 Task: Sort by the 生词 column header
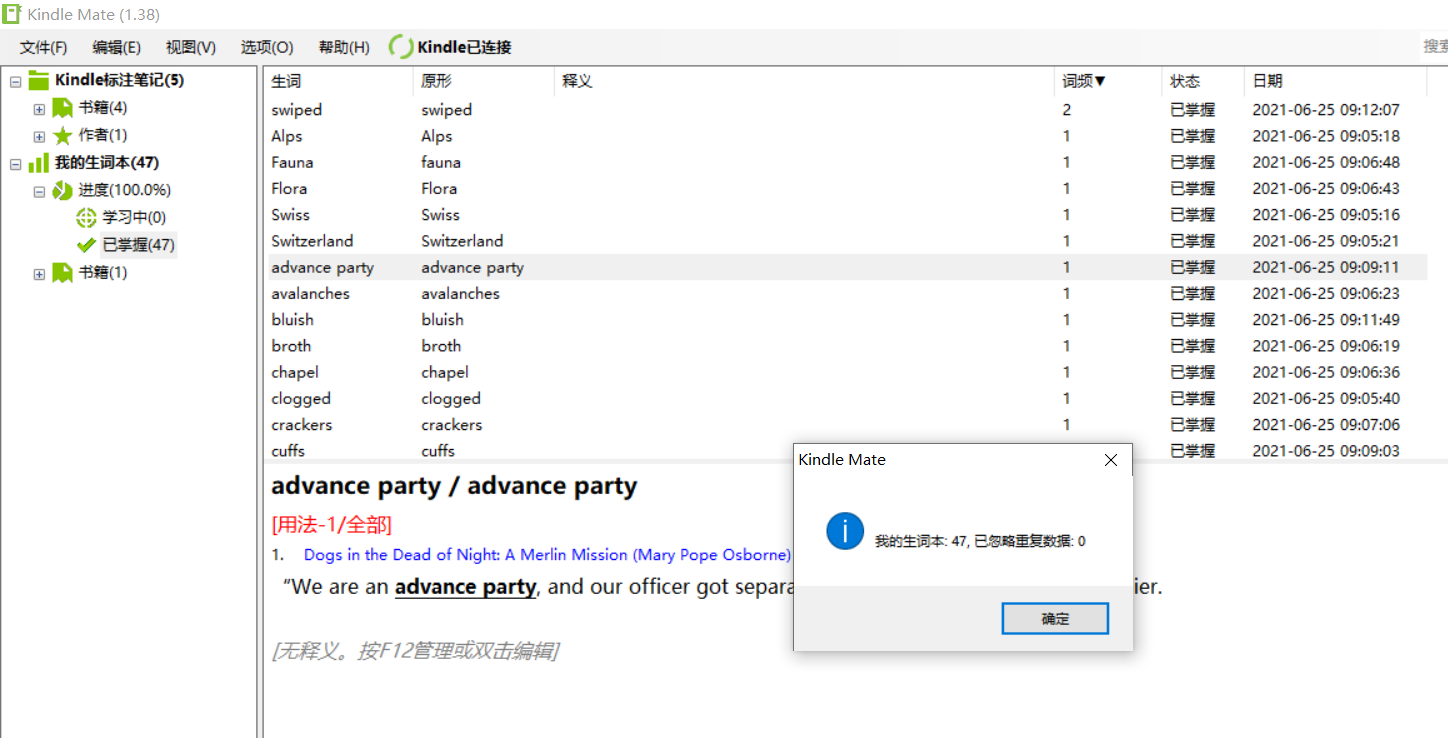pos(338,81)
